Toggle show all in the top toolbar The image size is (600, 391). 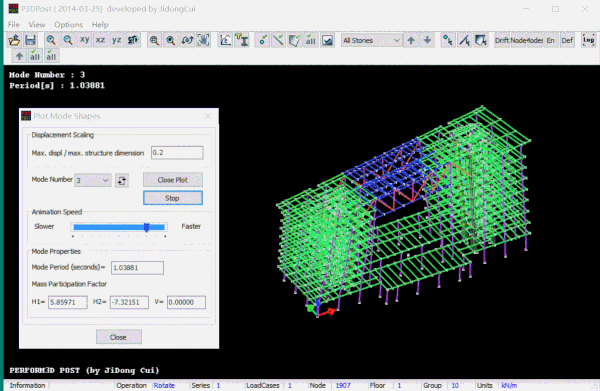311,40
